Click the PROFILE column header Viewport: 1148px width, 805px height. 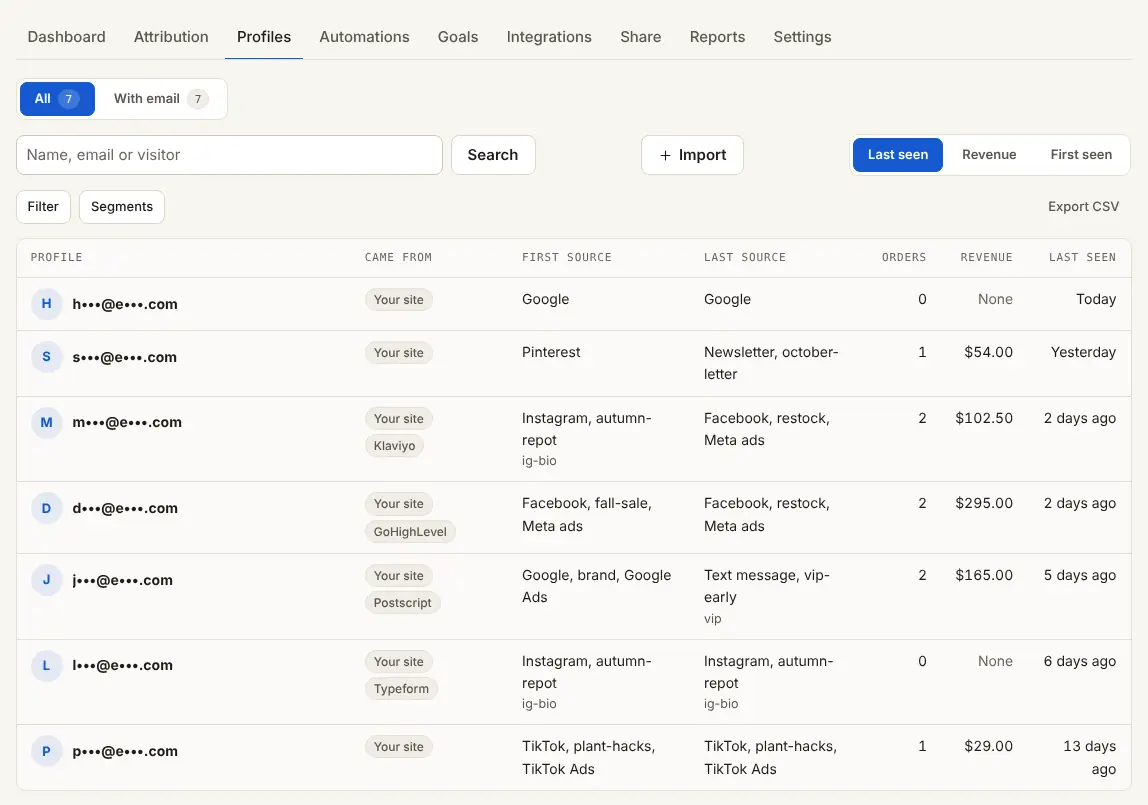click(x=56, y=257)
